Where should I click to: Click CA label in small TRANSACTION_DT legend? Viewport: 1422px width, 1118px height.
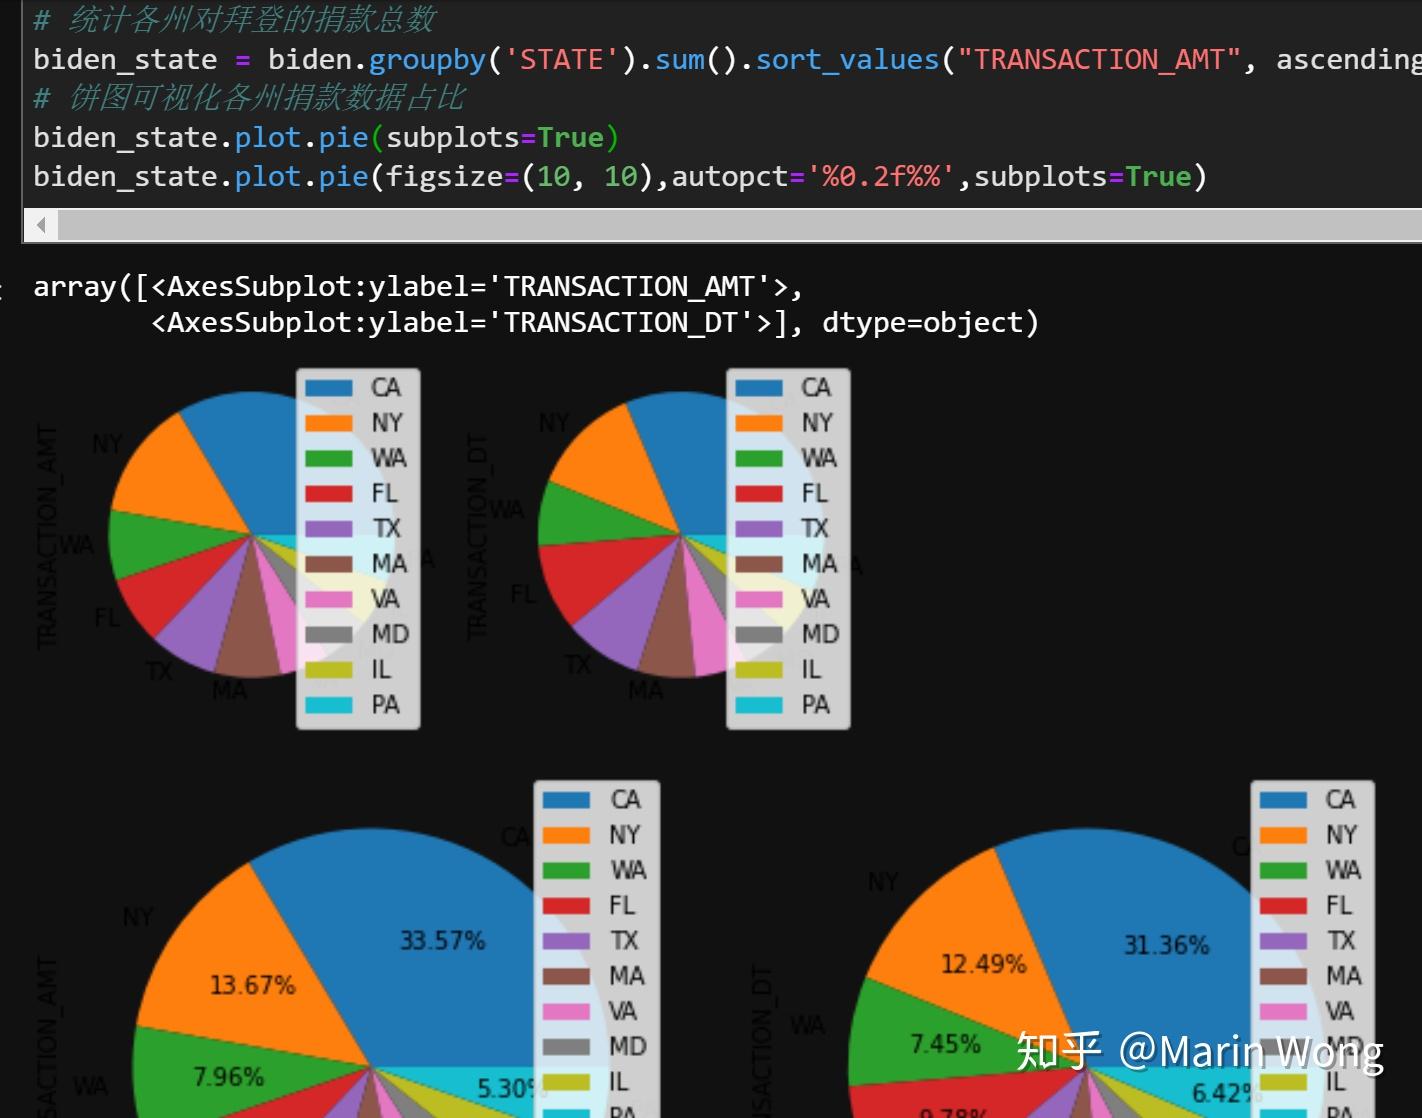pyautogui.click(x=816, y=388)
